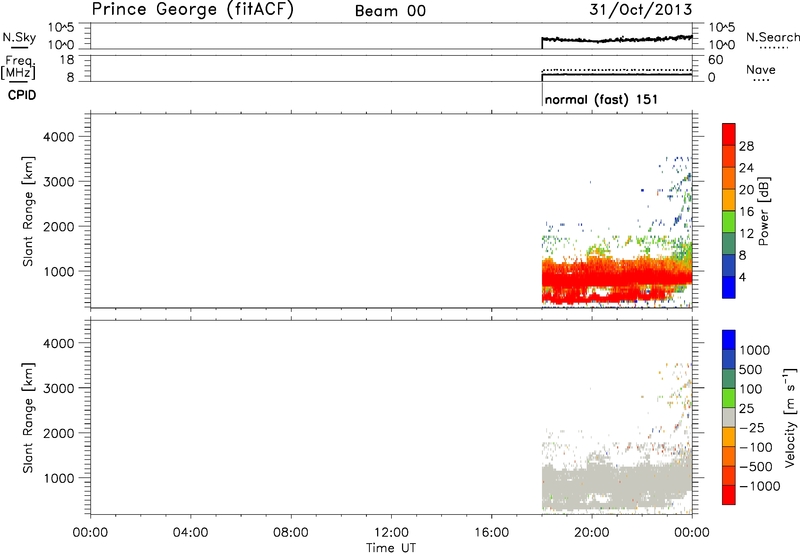Viewport: 800px width, 554px height.
Task: Click the '2000' range tick in velocity panel
Action: [58, 433]
